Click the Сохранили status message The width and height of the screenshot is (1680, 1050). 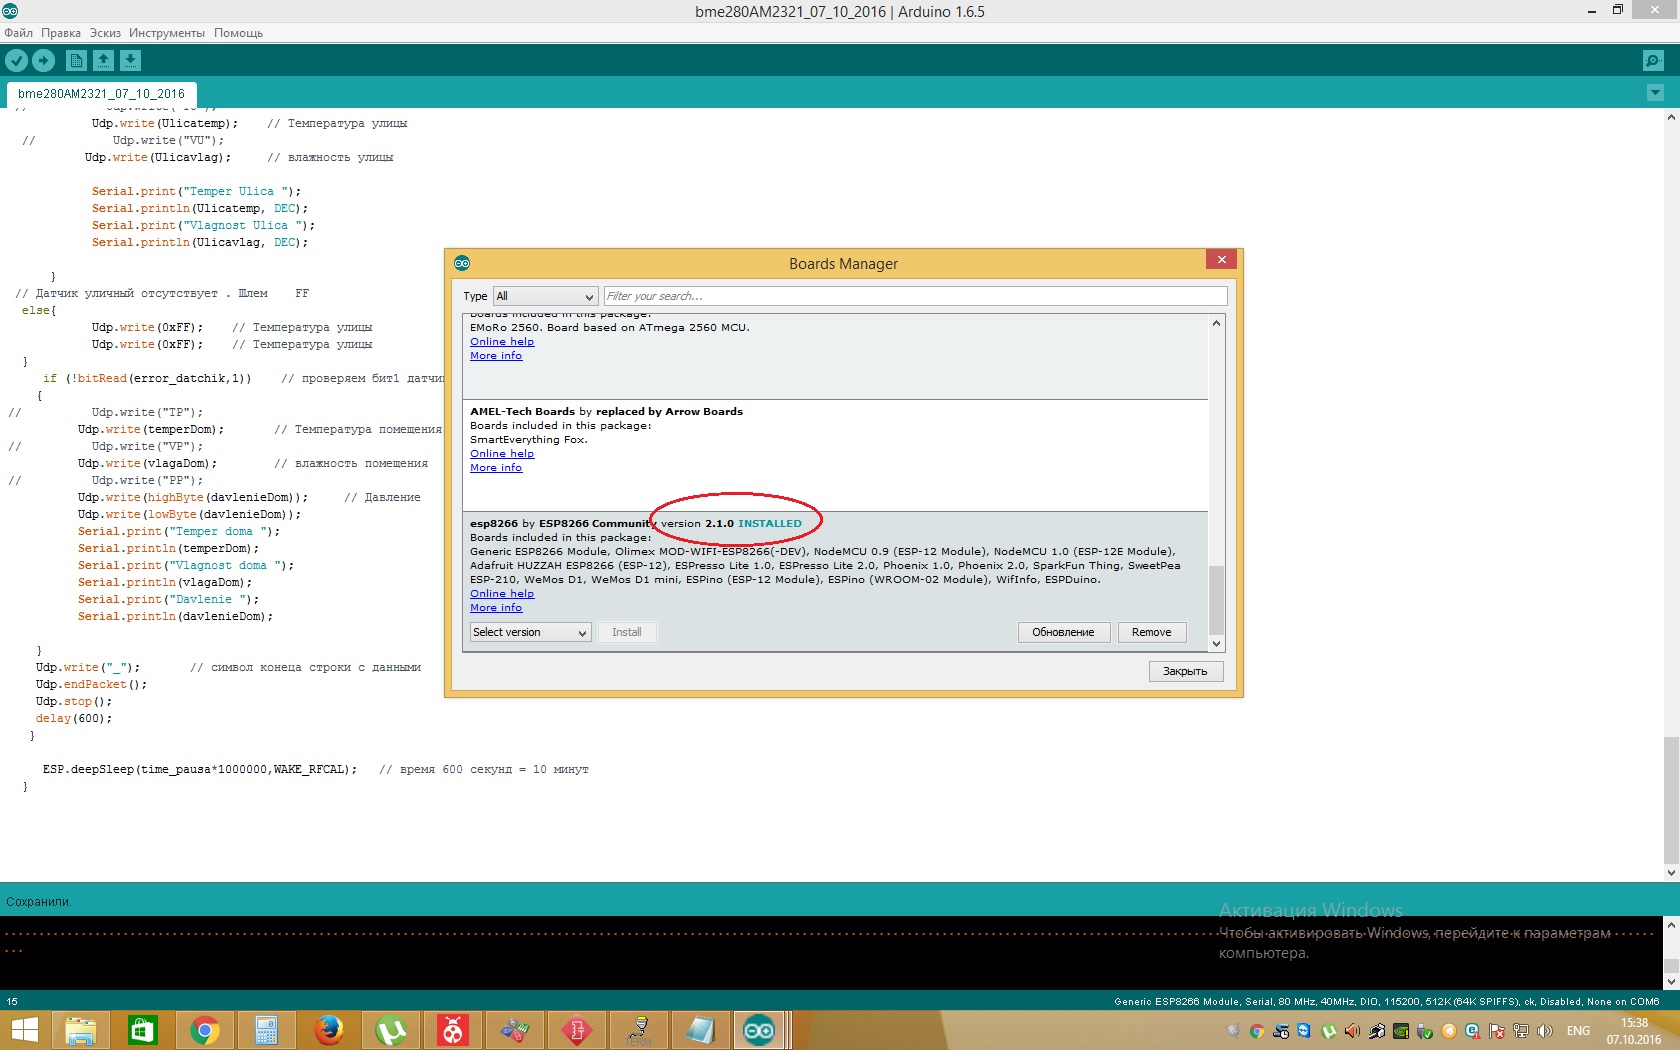click(39, 902)
